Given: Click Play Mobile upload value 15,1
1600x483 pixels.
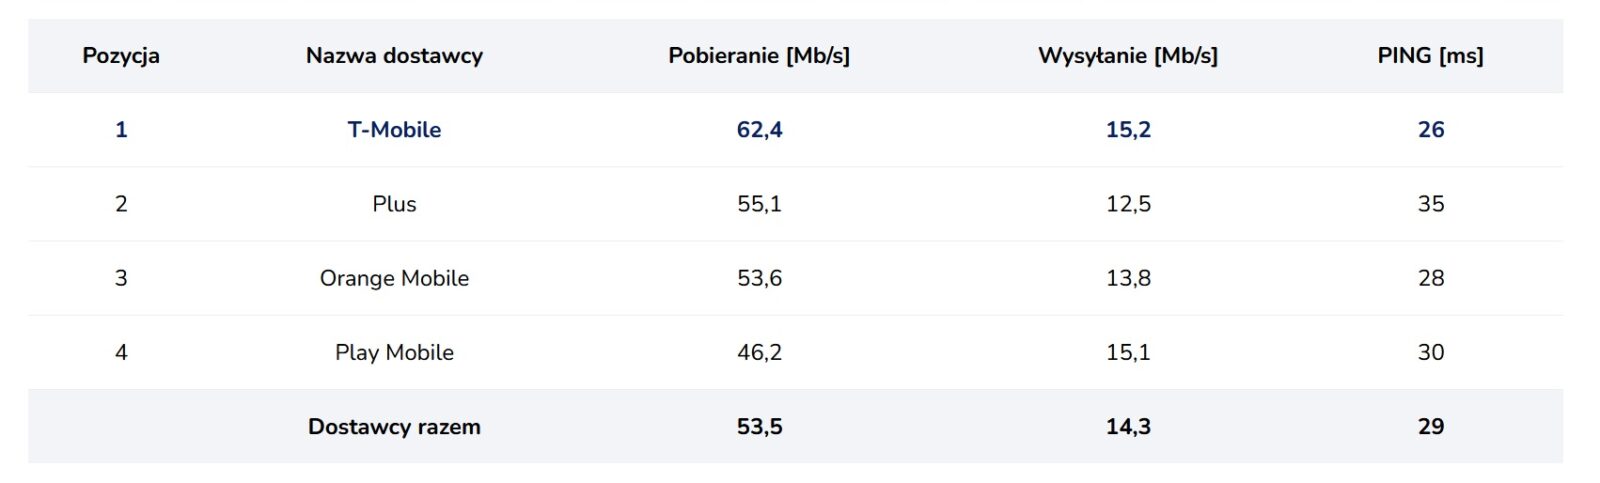Looking at the screenshot, I should (1128, 352).
